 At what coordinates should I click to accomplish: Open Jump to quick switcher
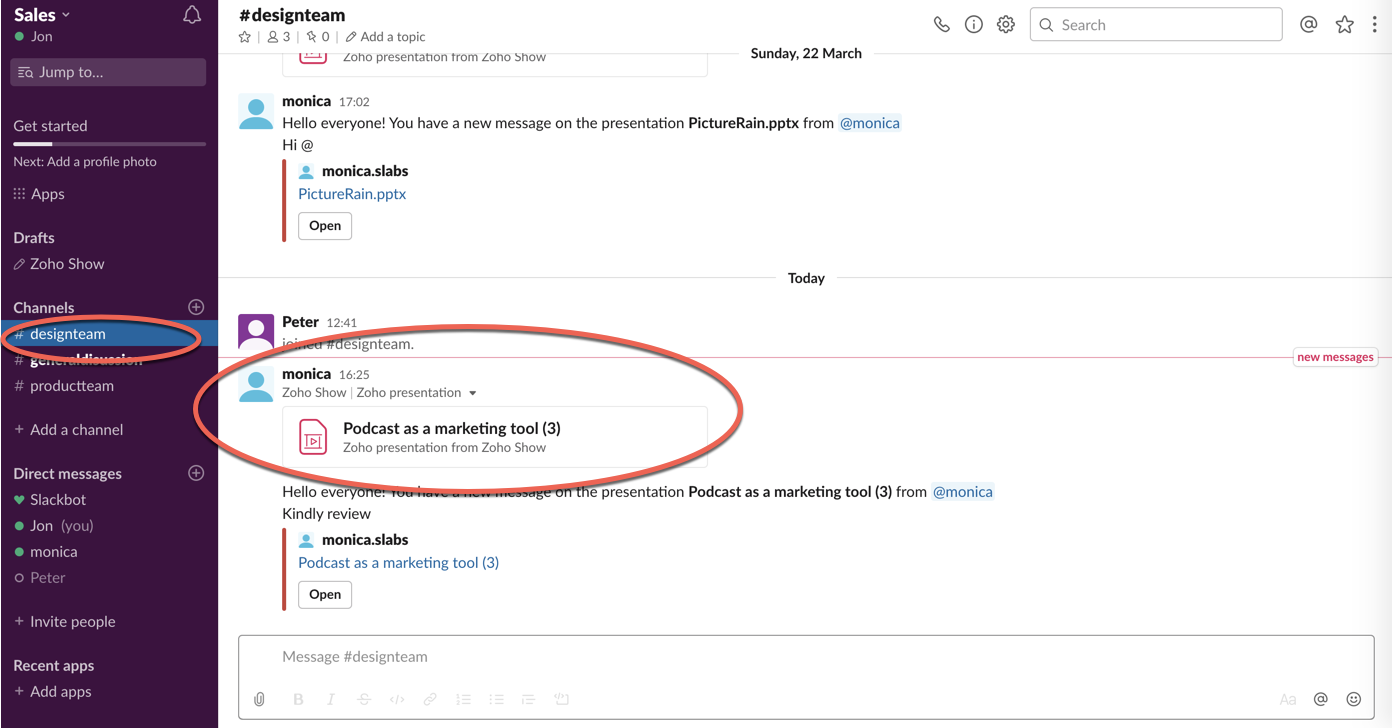(x=108, y=72)
